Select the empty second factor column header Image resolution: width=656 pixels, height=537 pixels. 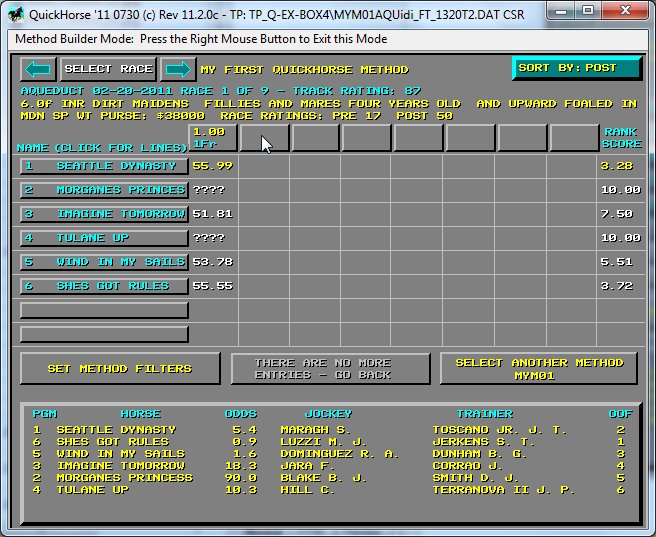click(x=264, y=138)
